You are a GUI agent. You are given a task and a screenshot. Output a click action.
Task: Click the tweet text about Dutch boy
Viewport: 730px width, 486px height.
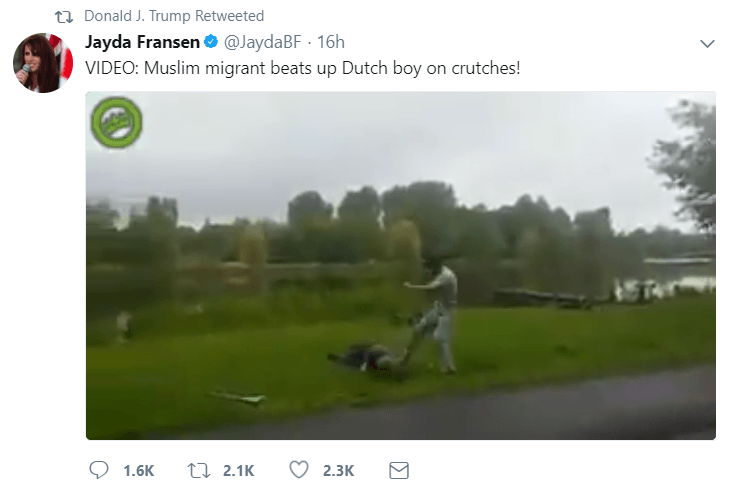point(303,68)
